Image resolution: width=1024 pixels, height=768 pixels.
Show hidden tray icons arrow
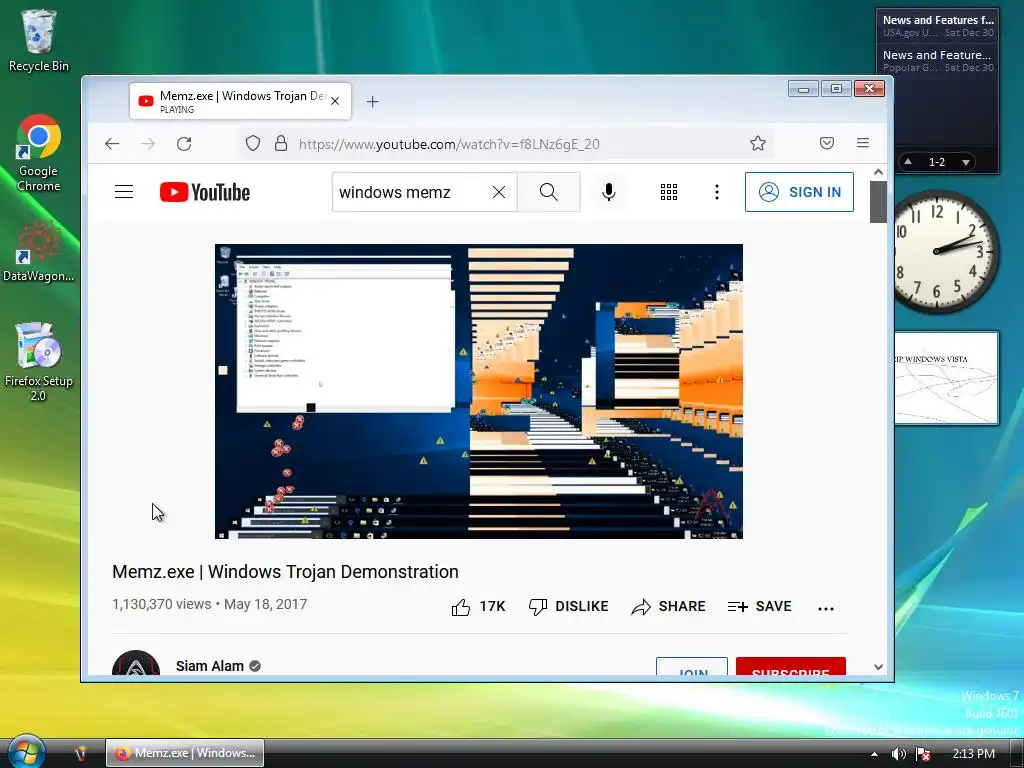tap(874, 754)
